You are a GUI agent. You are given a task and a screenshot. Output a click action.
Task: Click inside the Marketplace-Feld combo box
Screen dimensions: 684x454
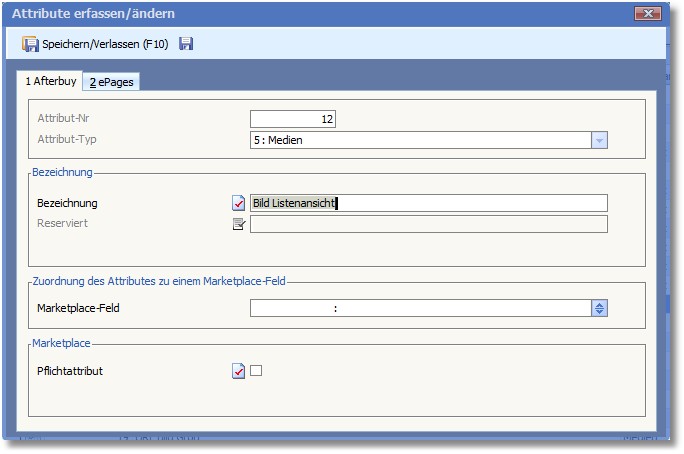420,308
